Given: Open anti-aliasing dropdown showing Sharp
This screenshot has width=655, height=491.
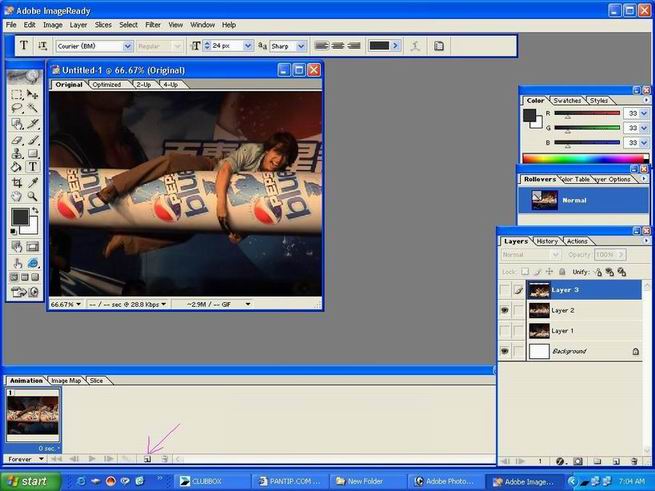Looking at the screenshot, I should click(x=301, y=46).
